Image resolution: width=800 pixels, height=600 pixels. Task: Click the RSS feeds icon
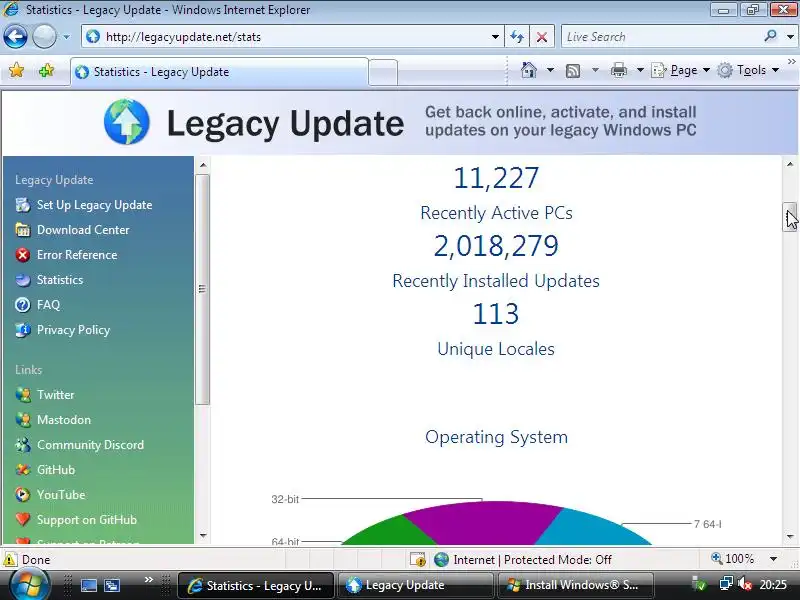(x=573, y=70)
